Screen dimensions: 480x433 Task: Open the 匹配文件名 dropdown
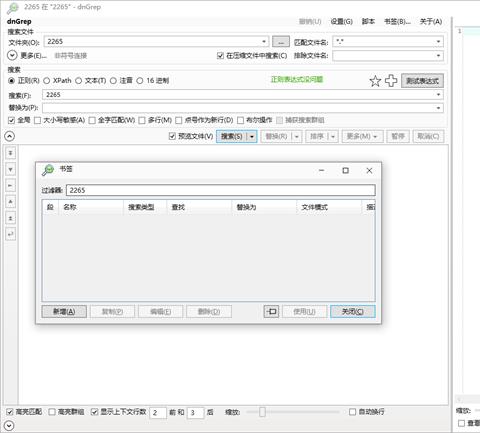438,42
